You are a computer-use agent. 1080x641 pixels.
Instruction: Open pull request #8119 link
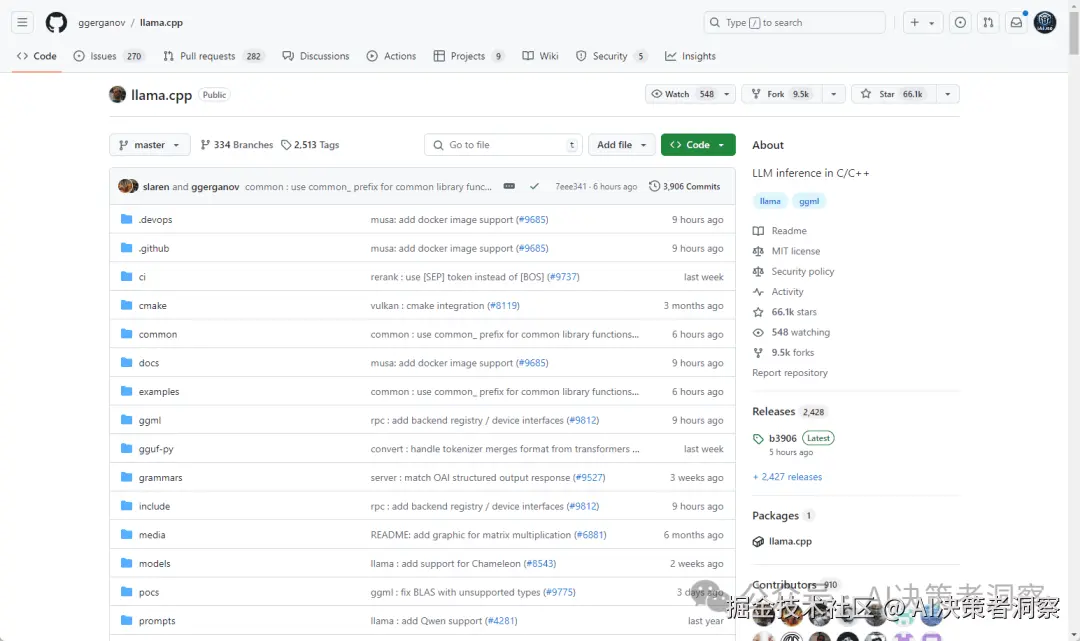pyautogui.click(x=503, y=306)
